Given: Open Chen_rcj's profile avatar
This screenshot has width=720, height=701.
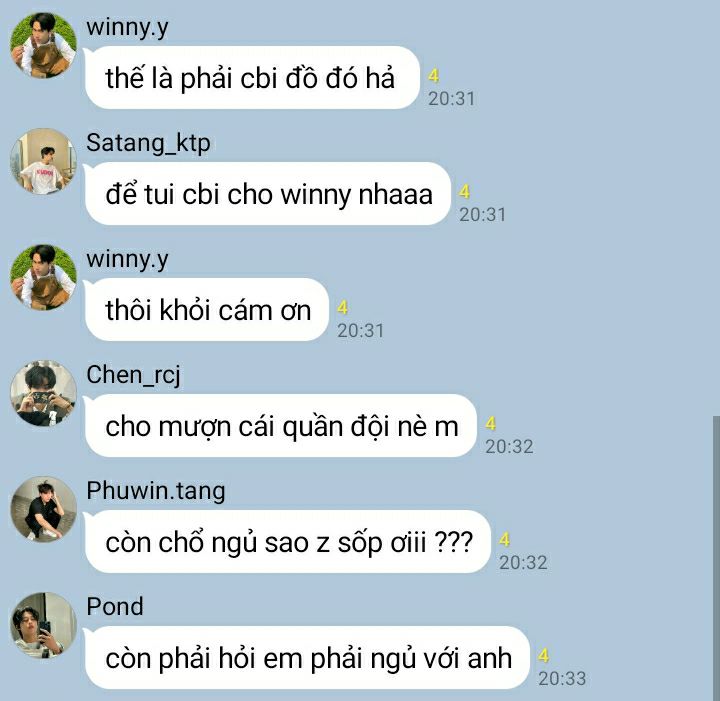Looking at the screenshot, I should pyautogui.click(x=44, y=393).
